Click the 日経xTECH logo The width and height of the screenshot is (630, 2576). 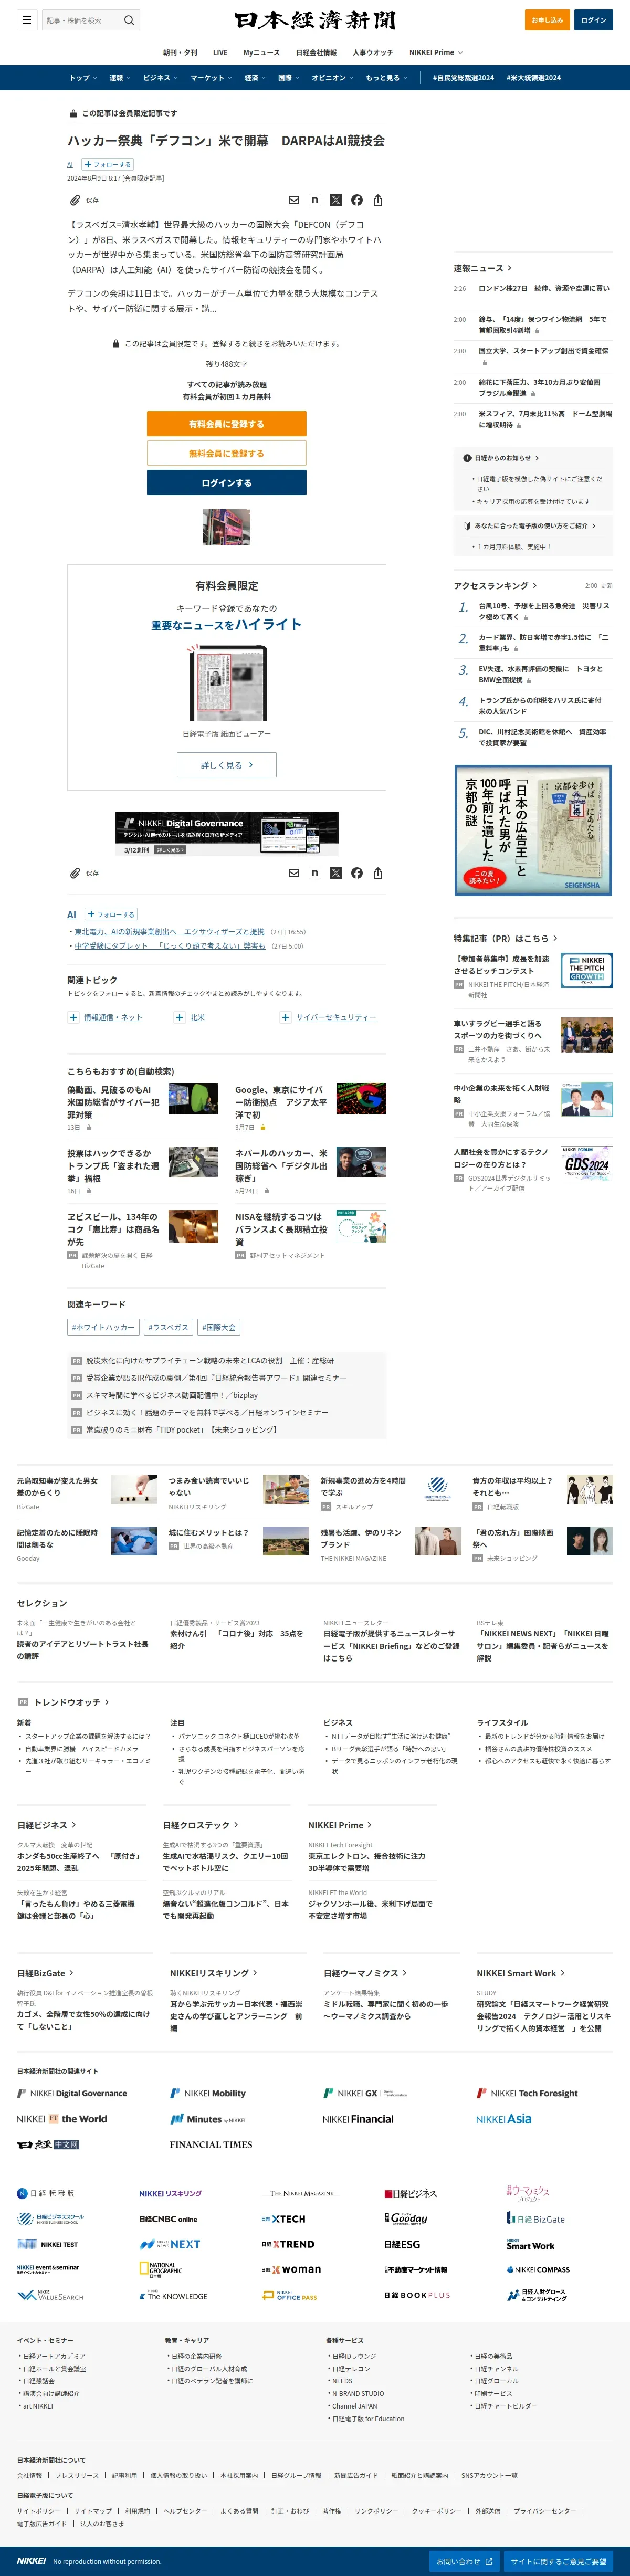tap(284, 2218)
